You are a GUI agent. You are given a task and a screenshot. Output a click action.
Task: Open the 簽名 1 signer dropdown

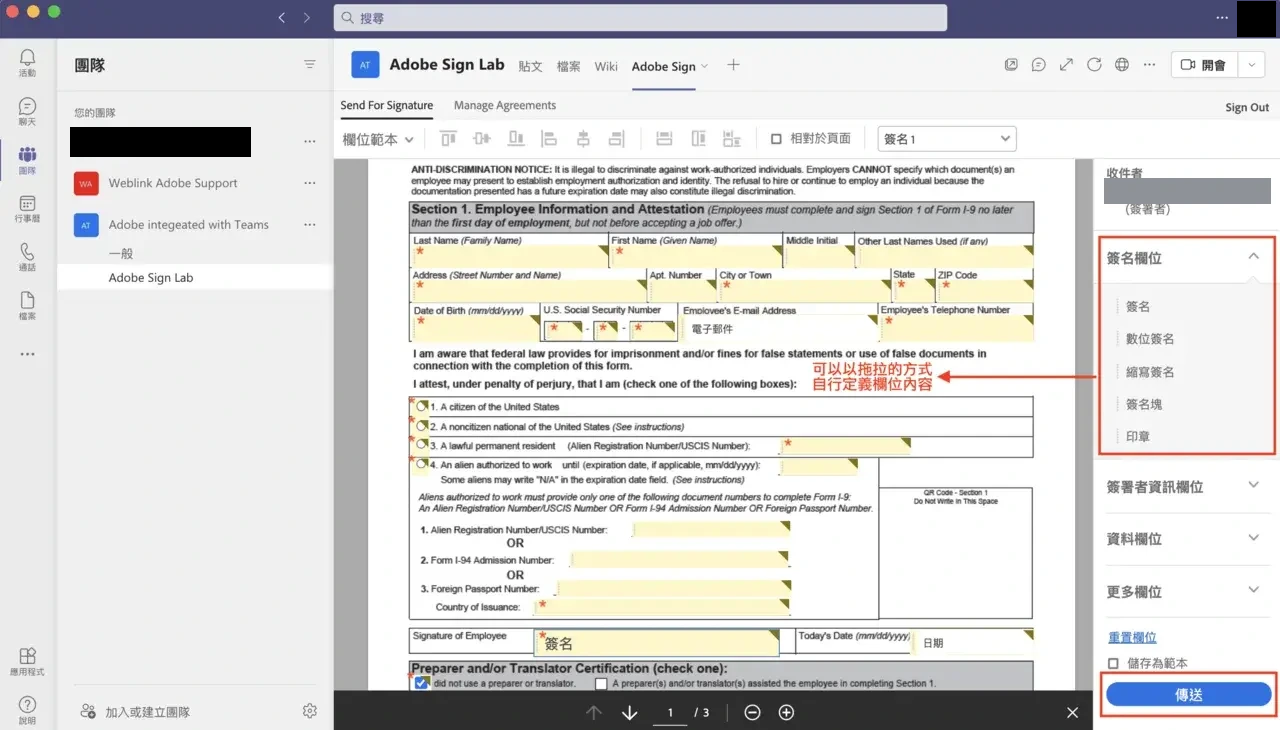947,139
